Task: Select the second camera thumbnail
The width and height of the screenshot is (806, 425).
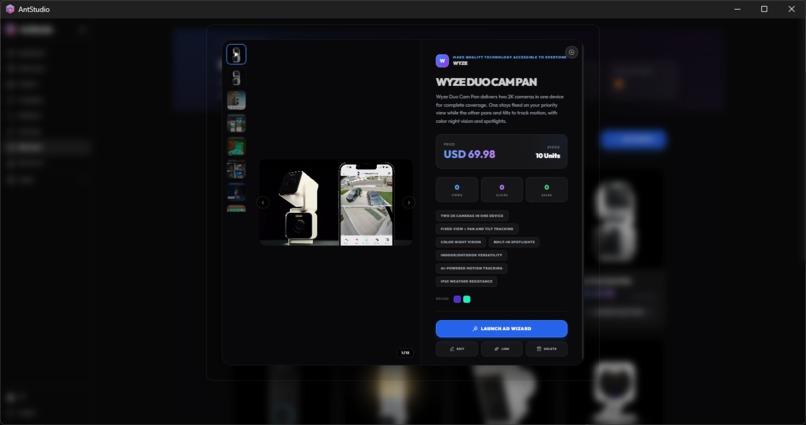Action: [x=236, y=78]
